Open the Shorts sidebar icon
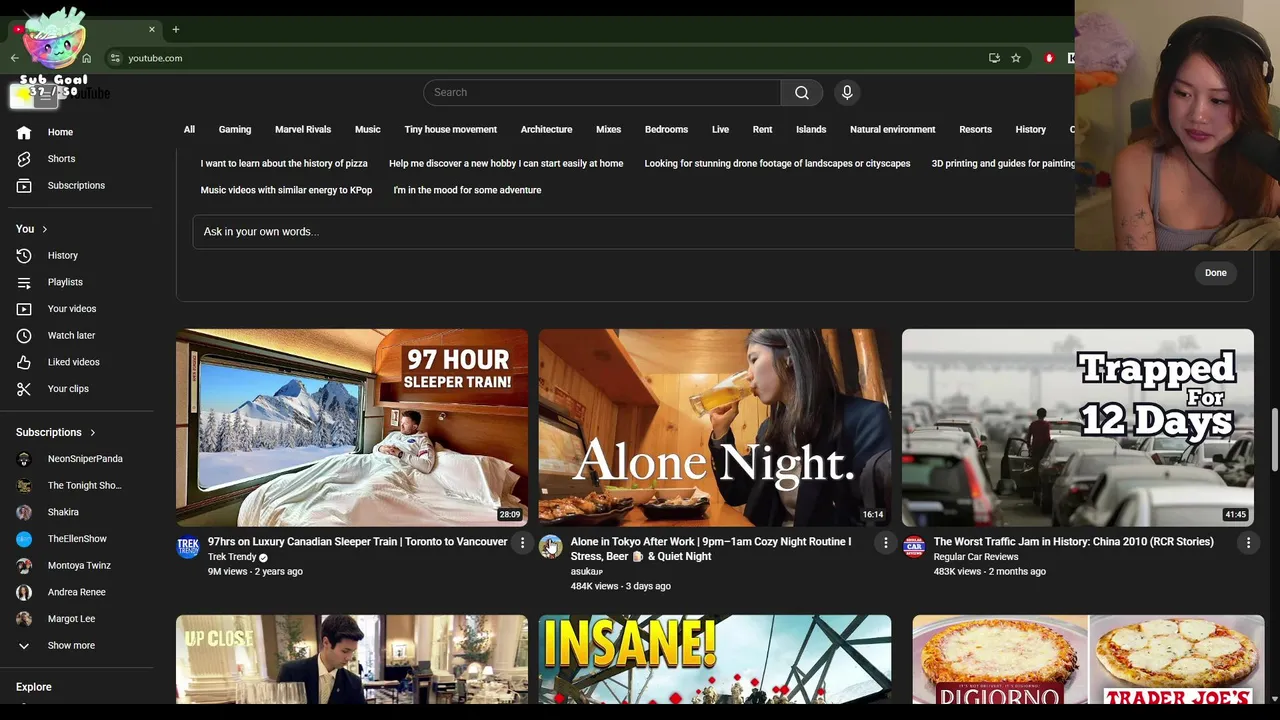The width and height of the screenshot is (1280, 720). tap(24, 159)
